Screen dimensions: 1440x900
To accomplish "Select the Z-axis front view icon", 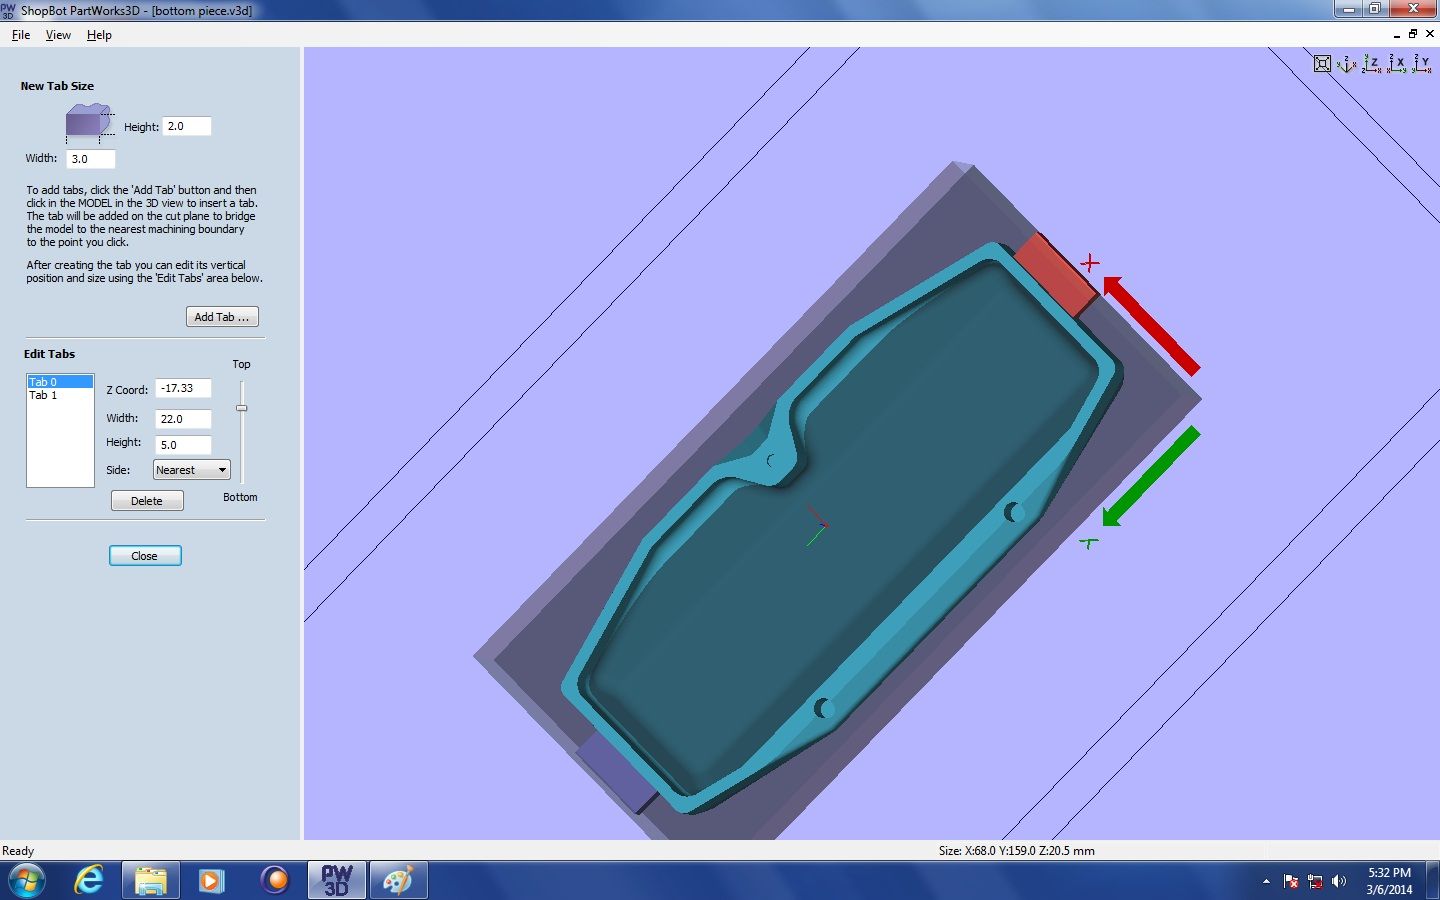I will [1372, 64].
